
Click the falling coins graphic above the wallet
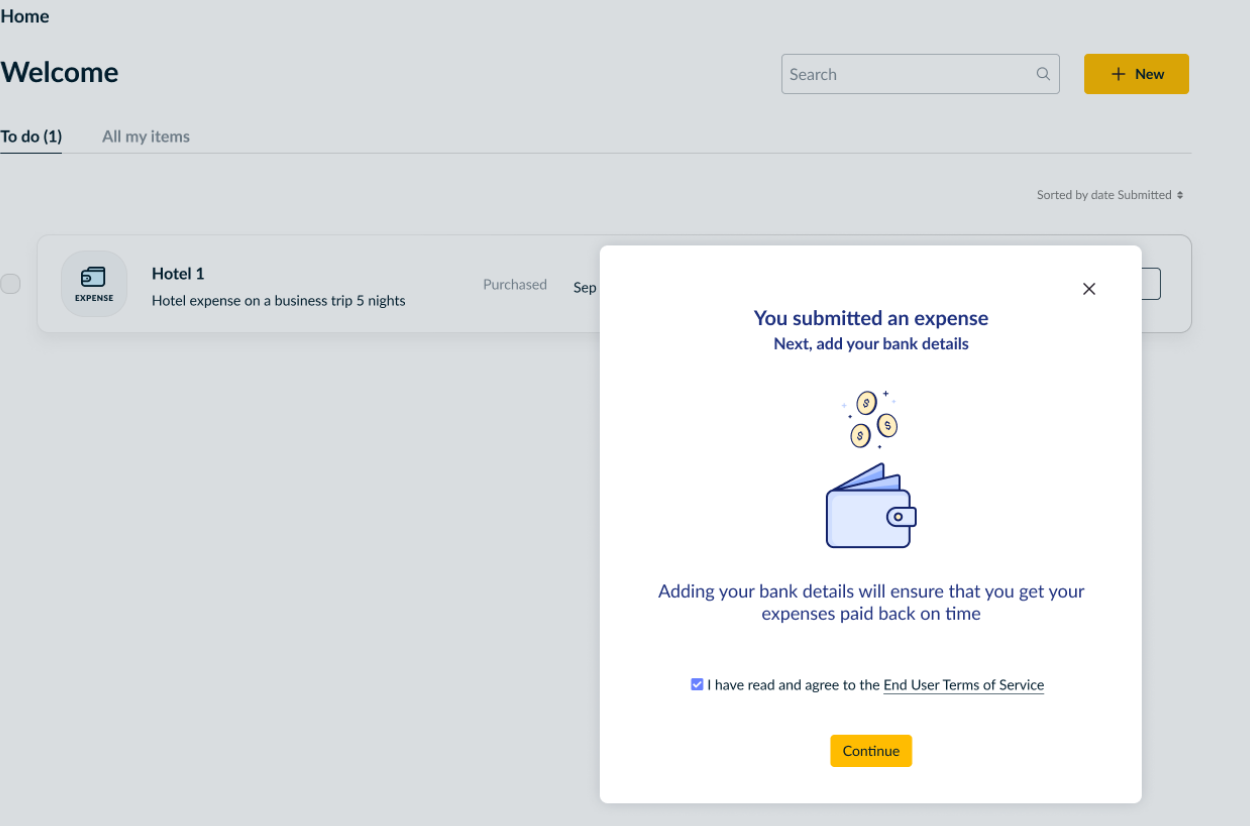pyautogui.click(x=871, y=418)
